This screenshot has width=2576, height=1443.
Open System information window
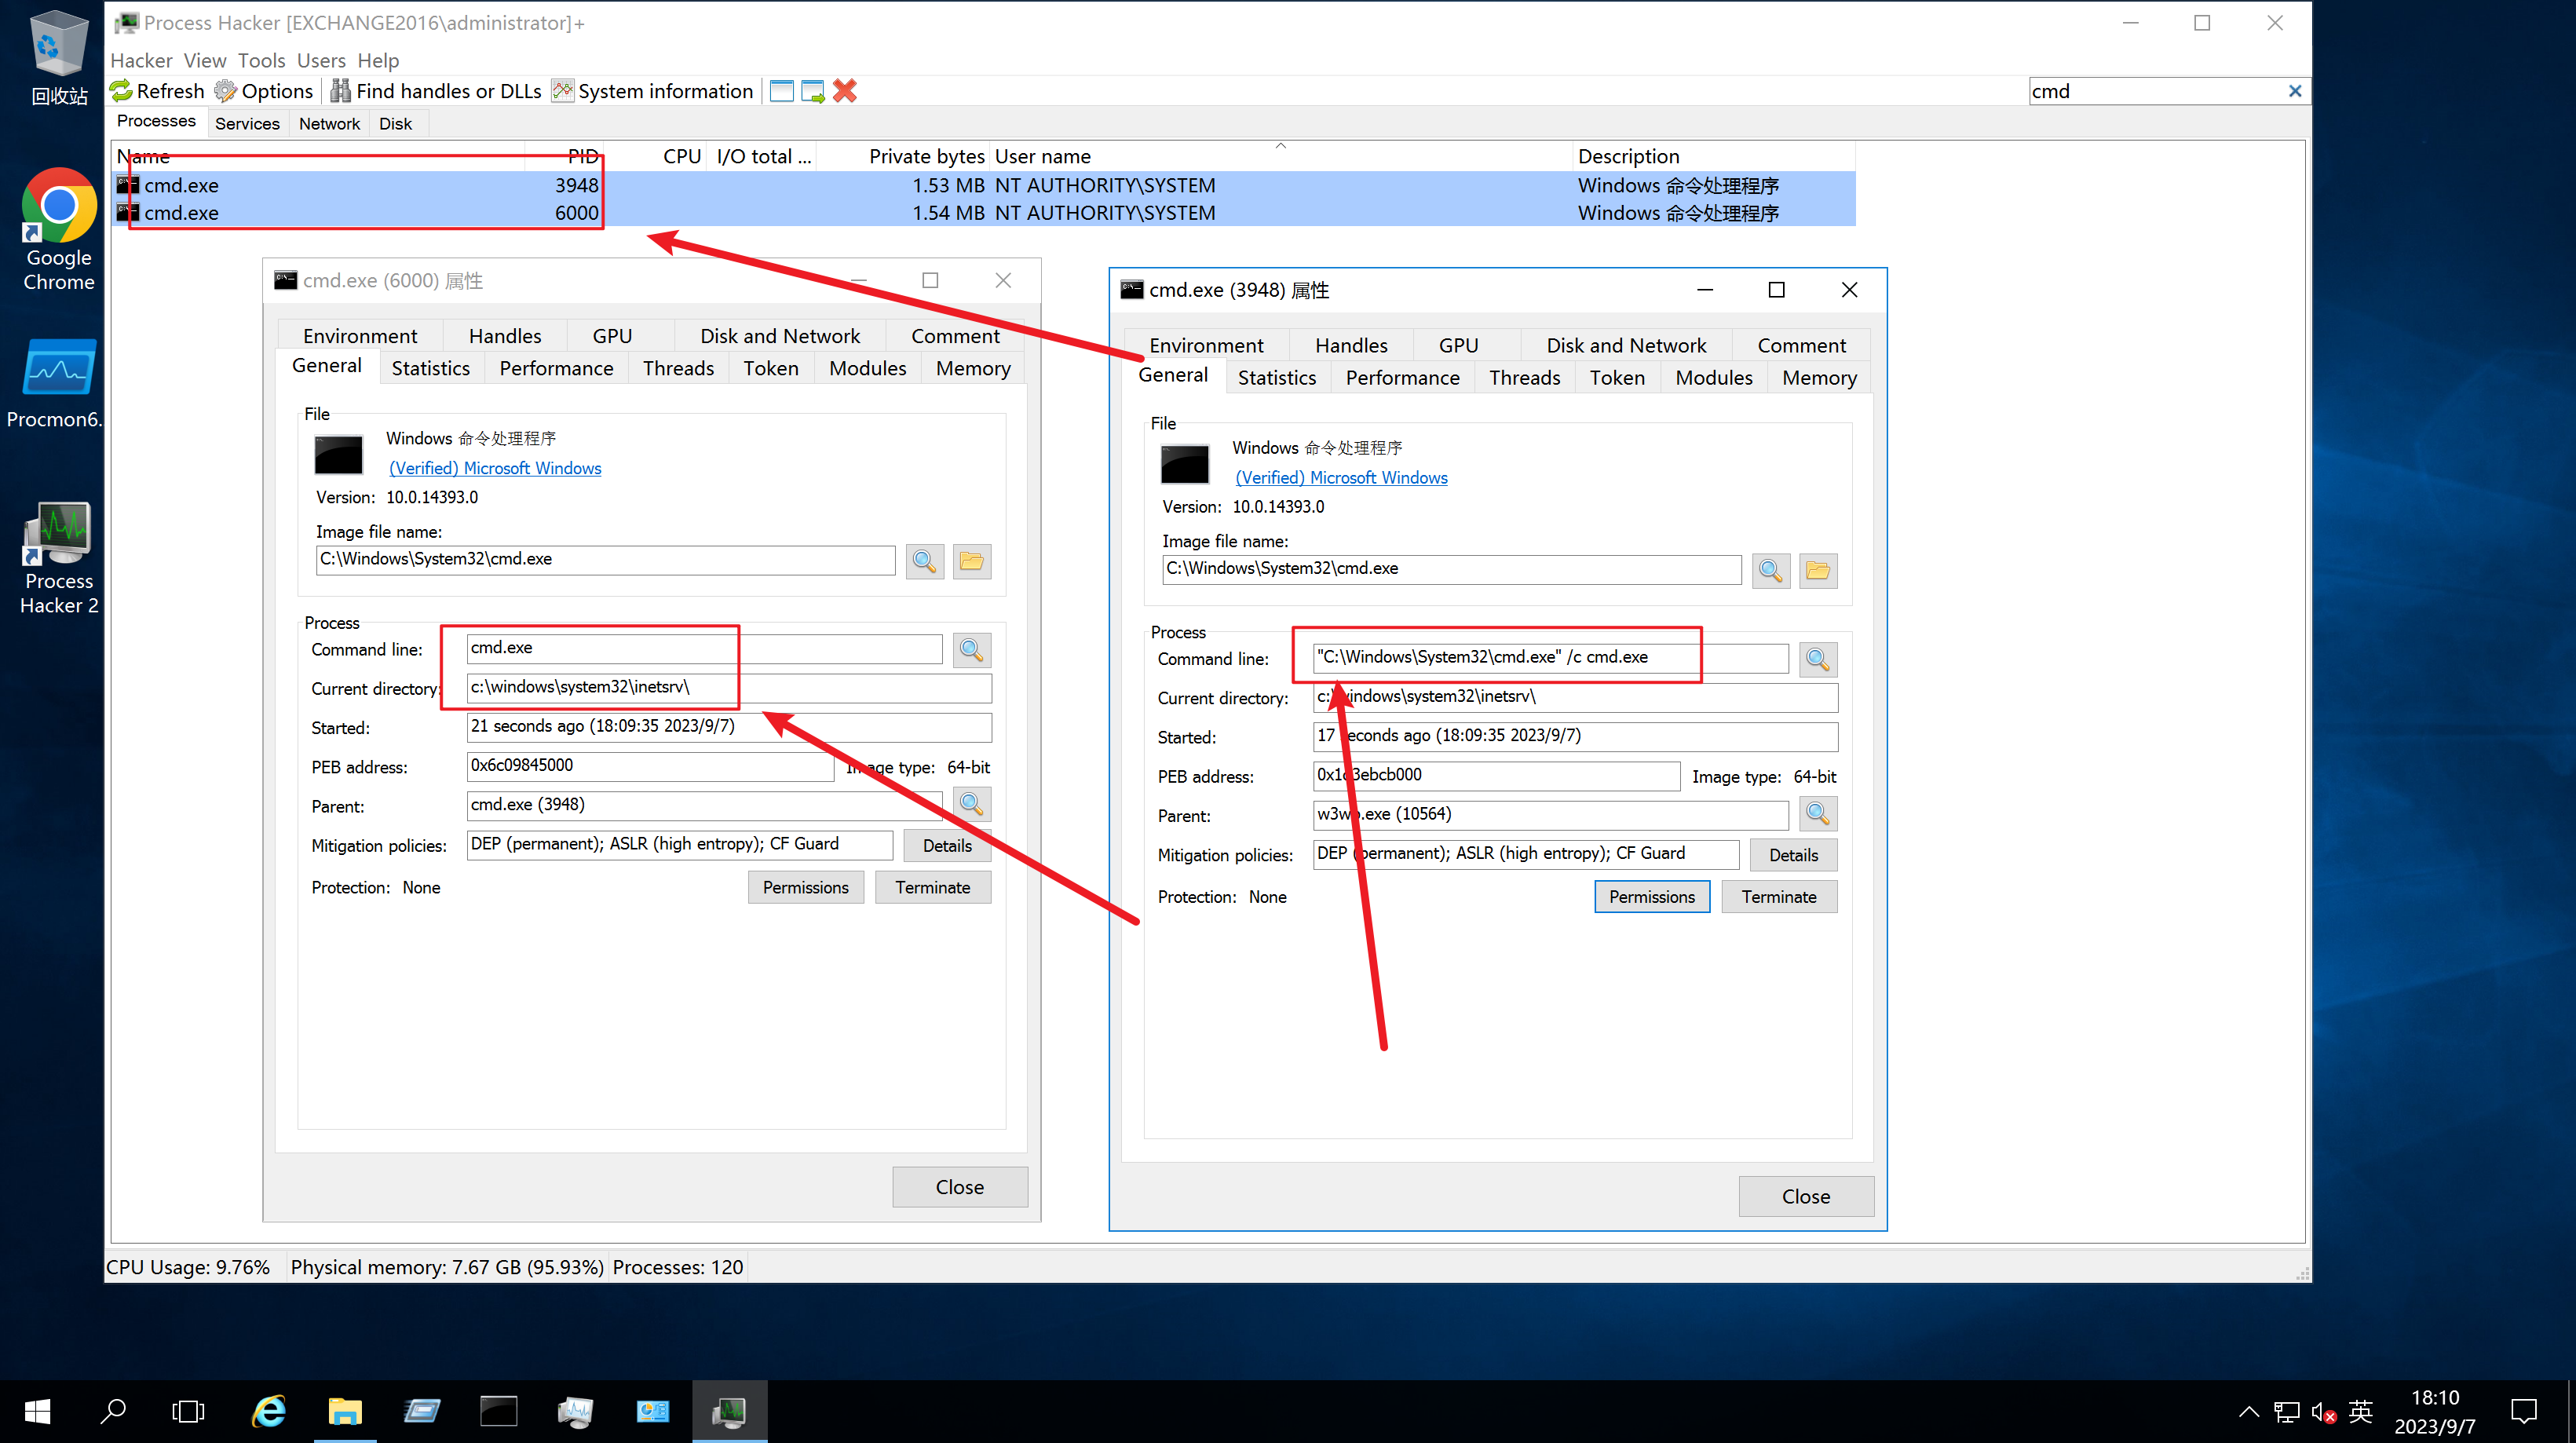click(652, 91)
